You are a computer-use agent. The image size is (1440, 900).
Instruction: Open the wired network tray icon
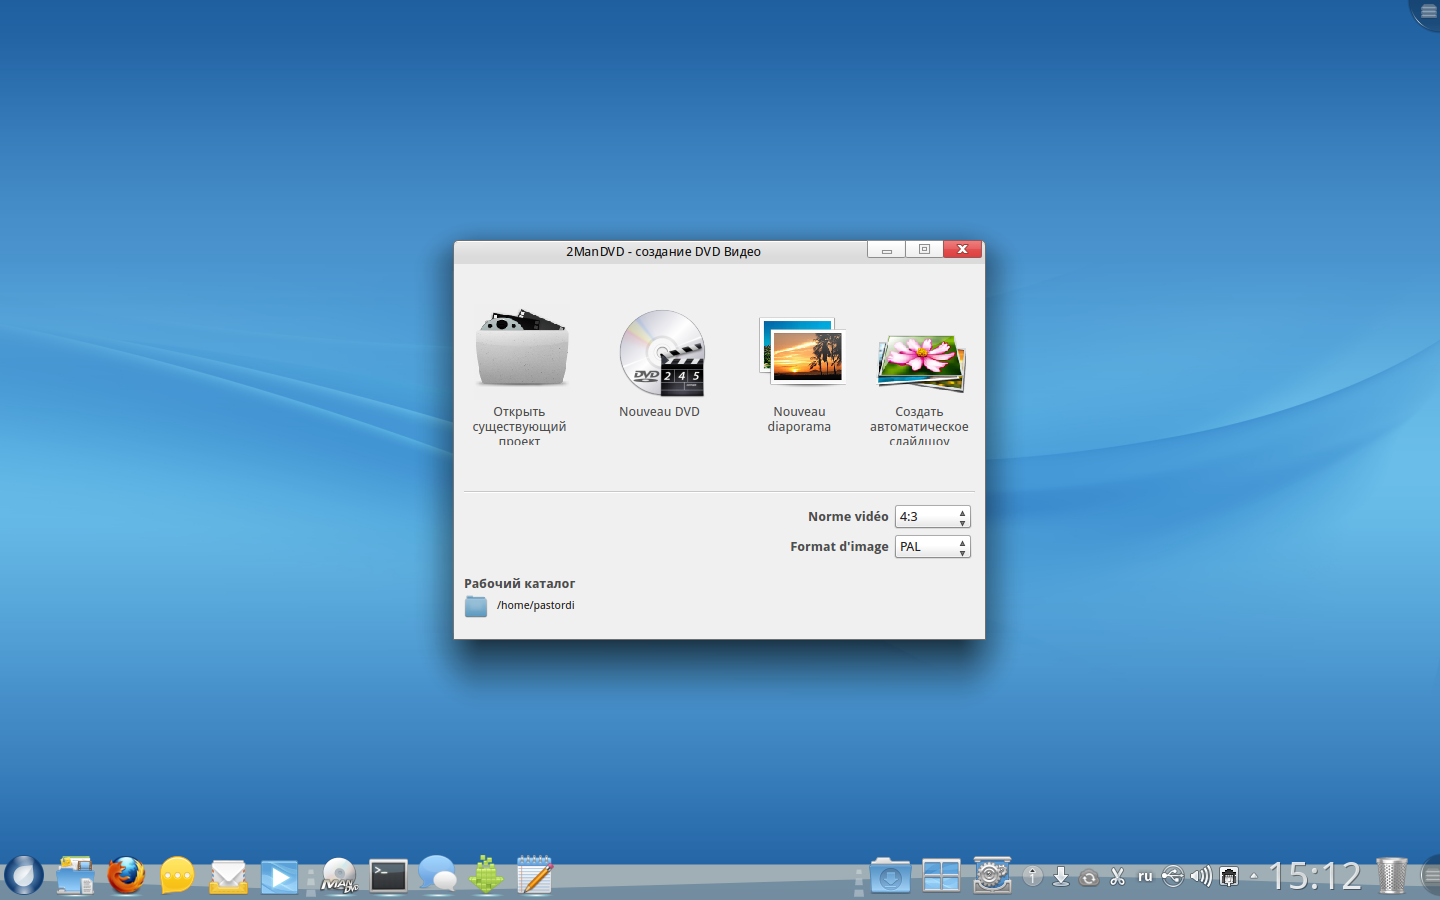point(1229,877)
